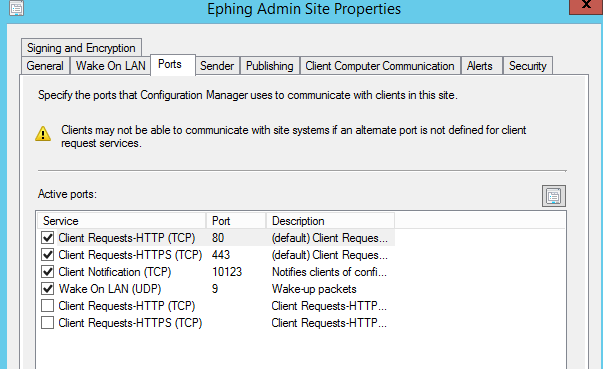
Task: Uncheck Wake On LAN (UDP) checkbox
Action: (x=47, y=289)
